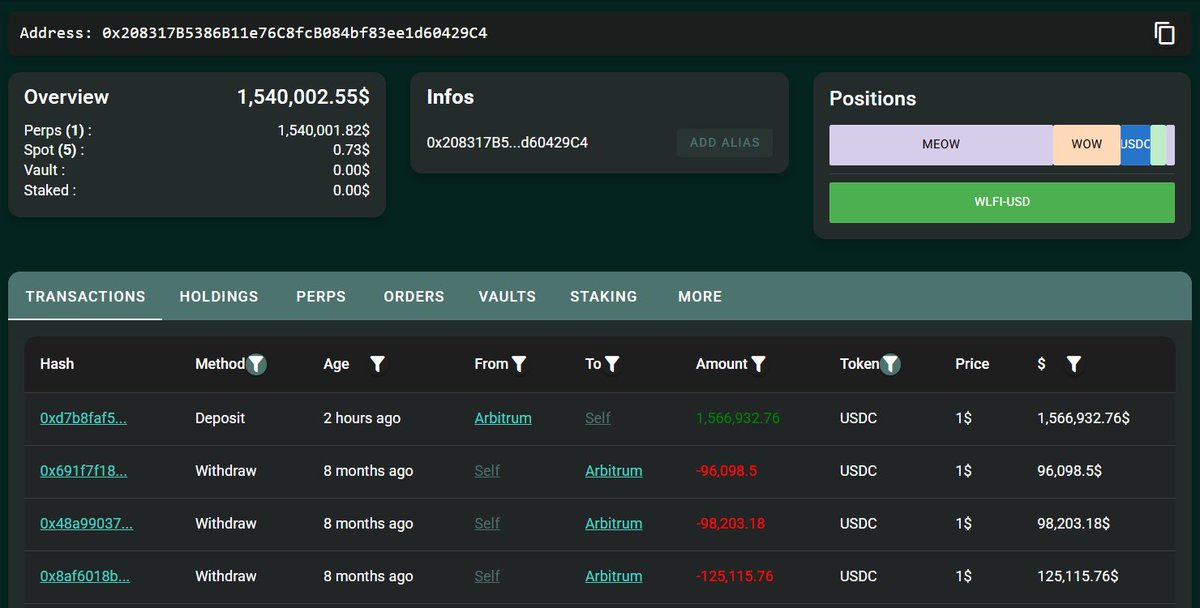Viewport: 1200px width, 608px height.
Task: Open transaction hash 0x8af6018b
Action: click(85, 577)
